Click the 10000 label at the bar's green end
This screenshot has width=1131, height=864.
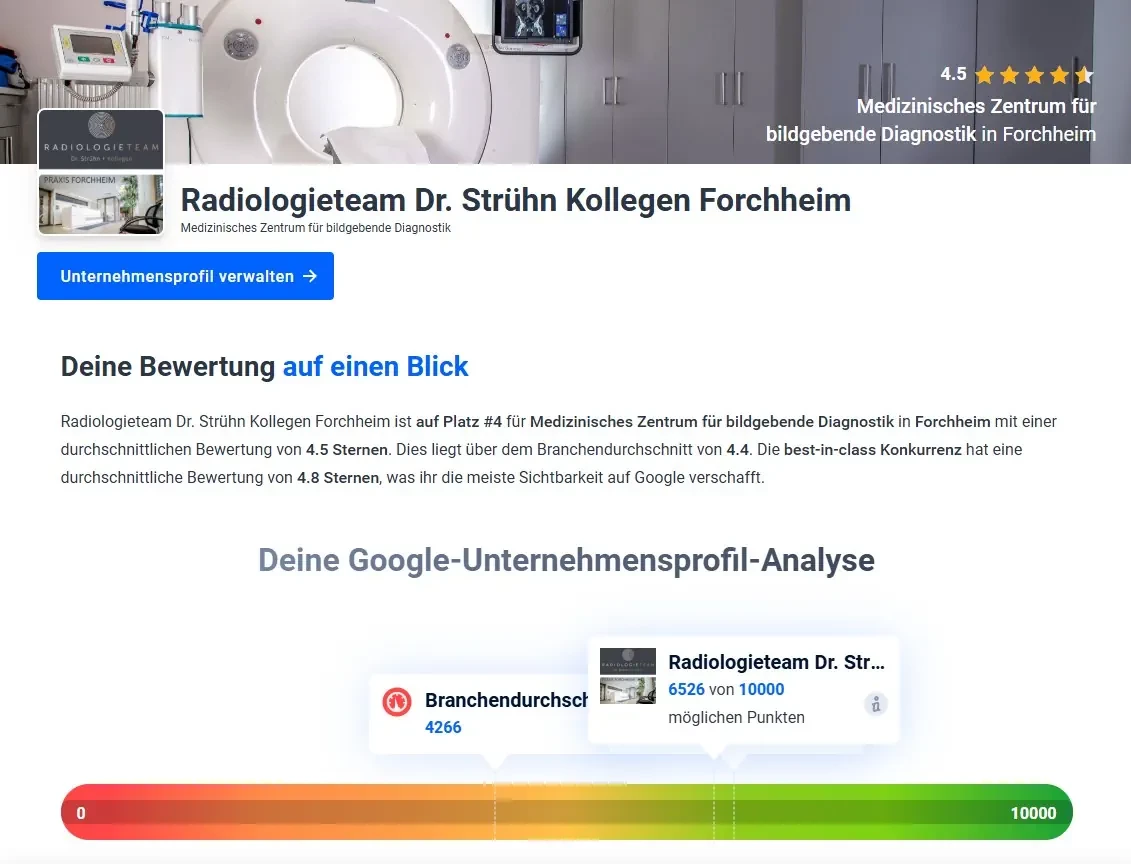coord(1033,813)
